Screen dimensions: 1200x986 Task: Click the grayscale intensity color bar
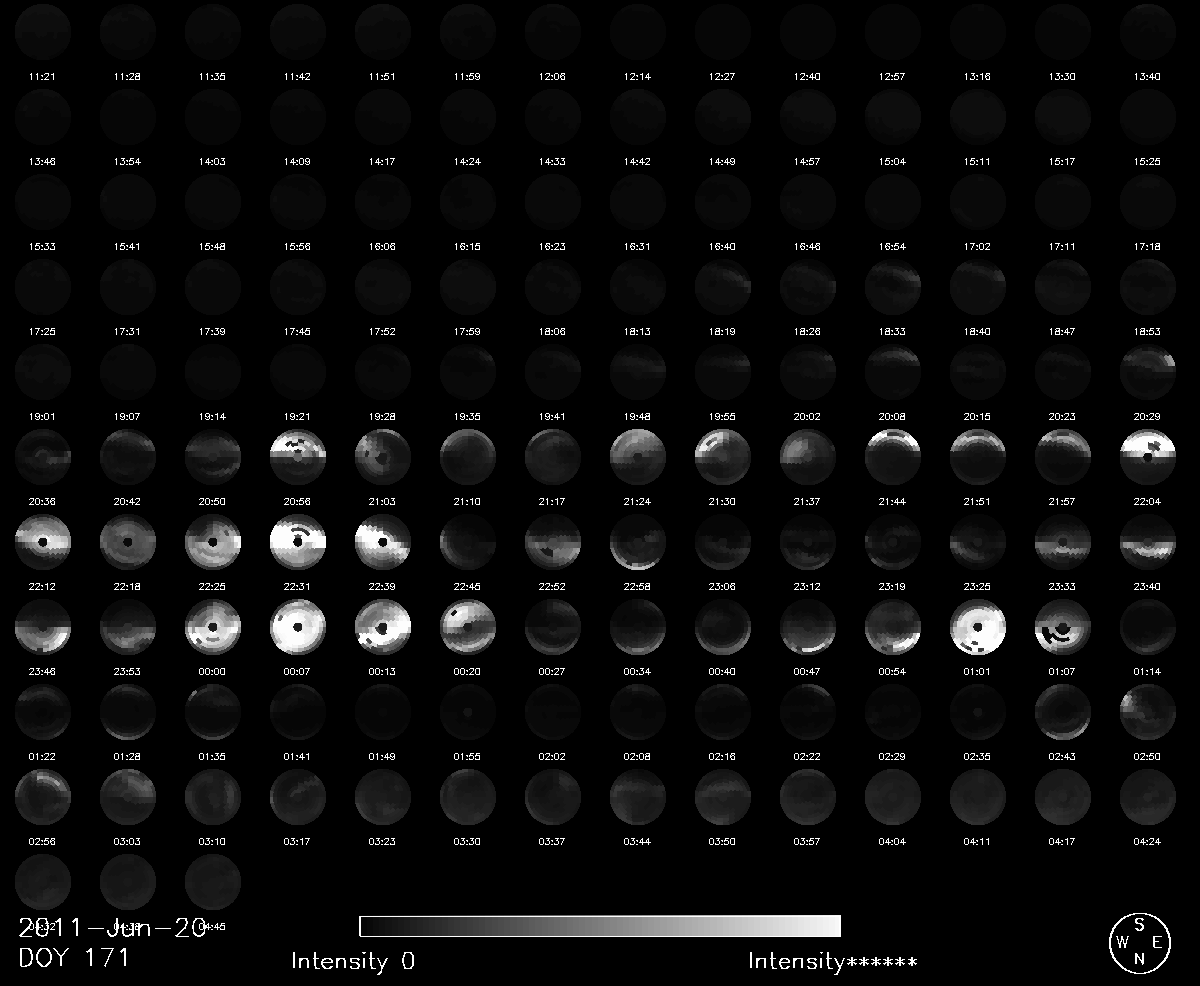(x=600, y=925)
